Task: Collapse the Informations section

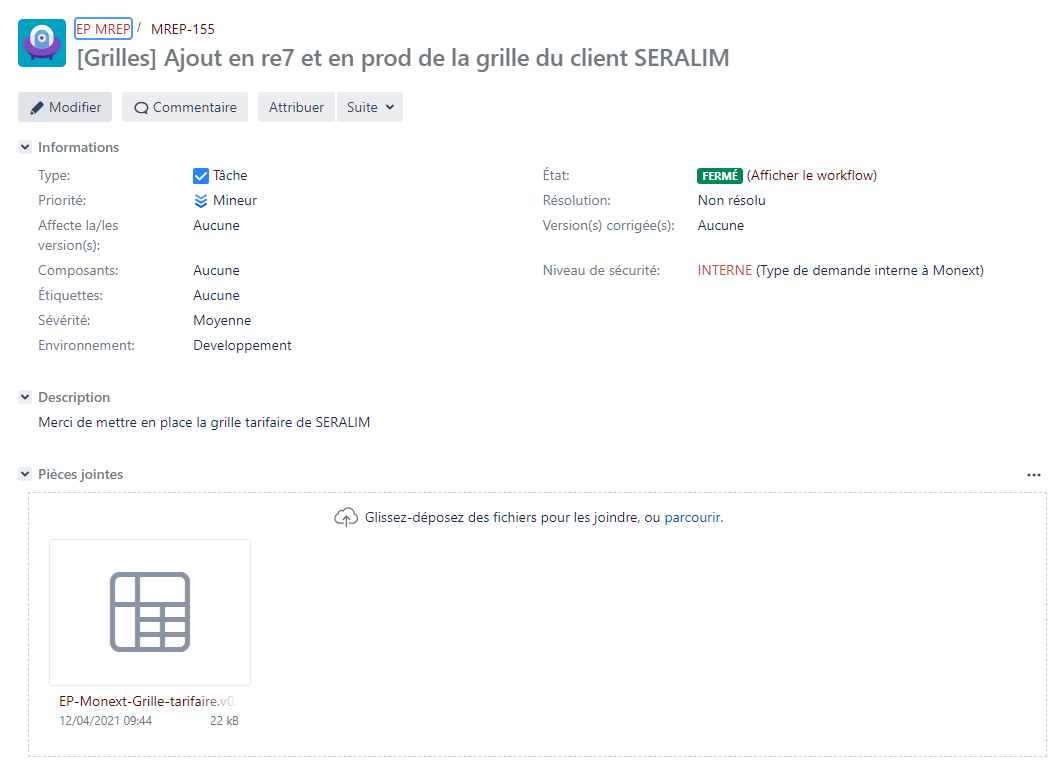Action: pos(25,148)
